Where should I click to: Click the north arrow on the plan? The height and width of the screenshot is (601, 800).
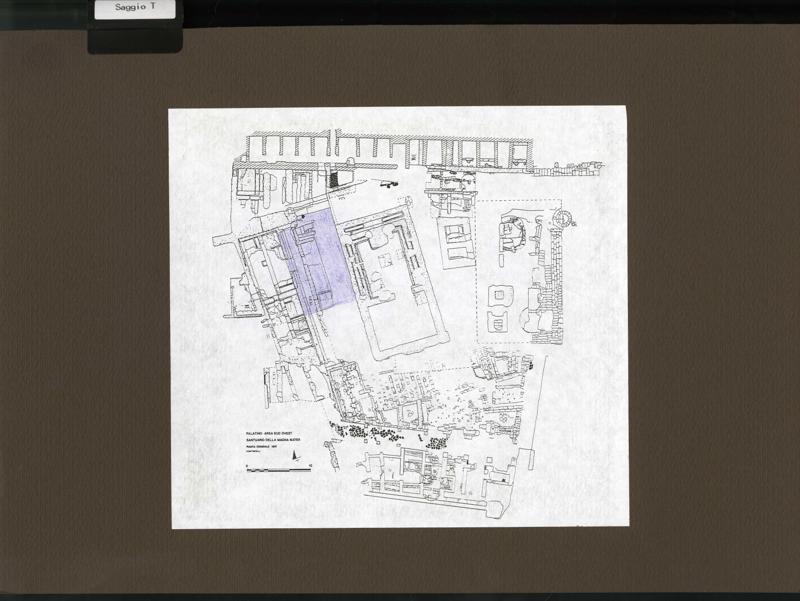point(295,455)
